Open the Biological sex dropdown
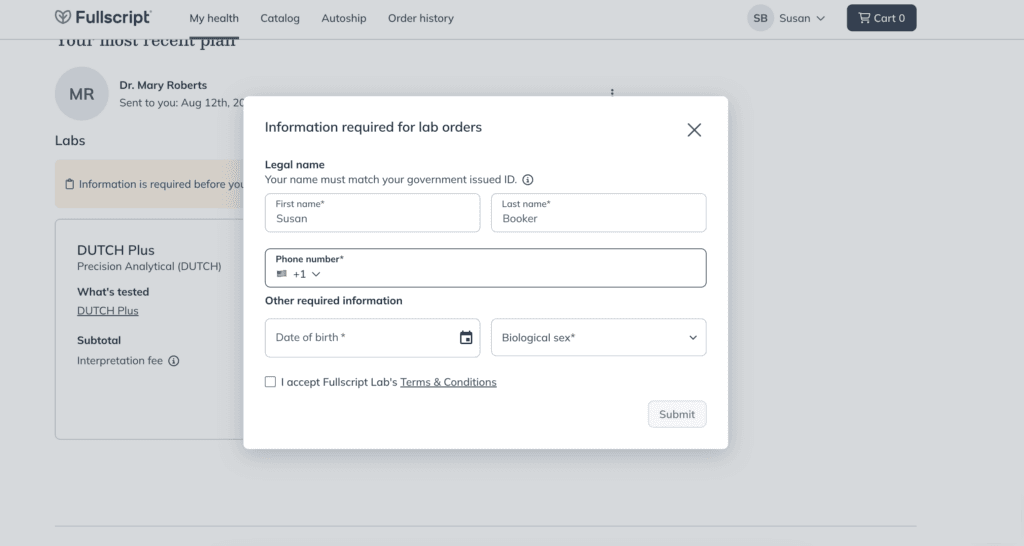1024x546 pixels. tap(598, 338)
